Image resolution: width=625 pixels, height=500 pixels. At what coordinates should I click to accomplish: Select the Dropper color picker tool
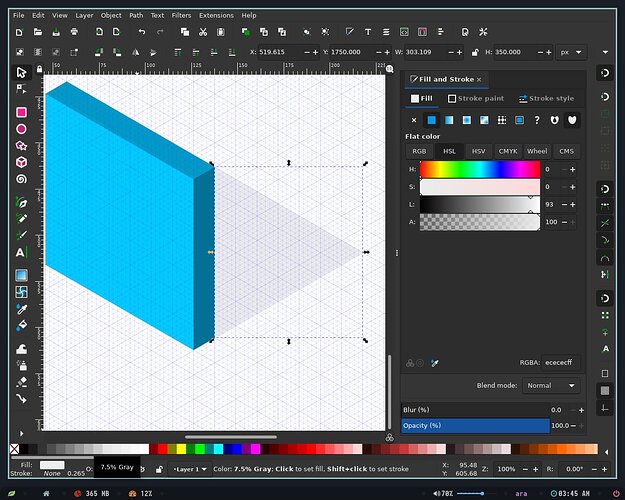tap(22, 309)
